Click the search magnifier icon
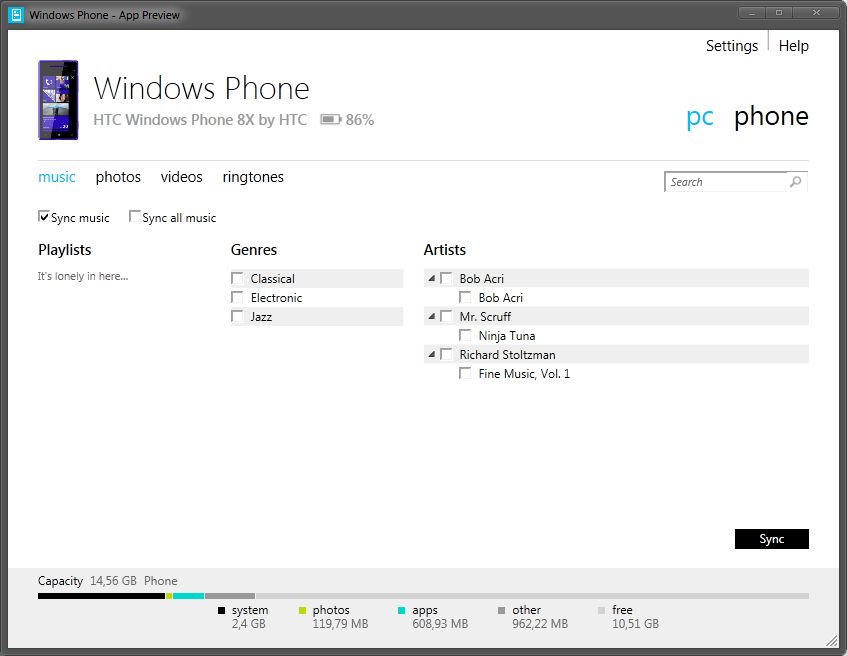 pos(796,182)
